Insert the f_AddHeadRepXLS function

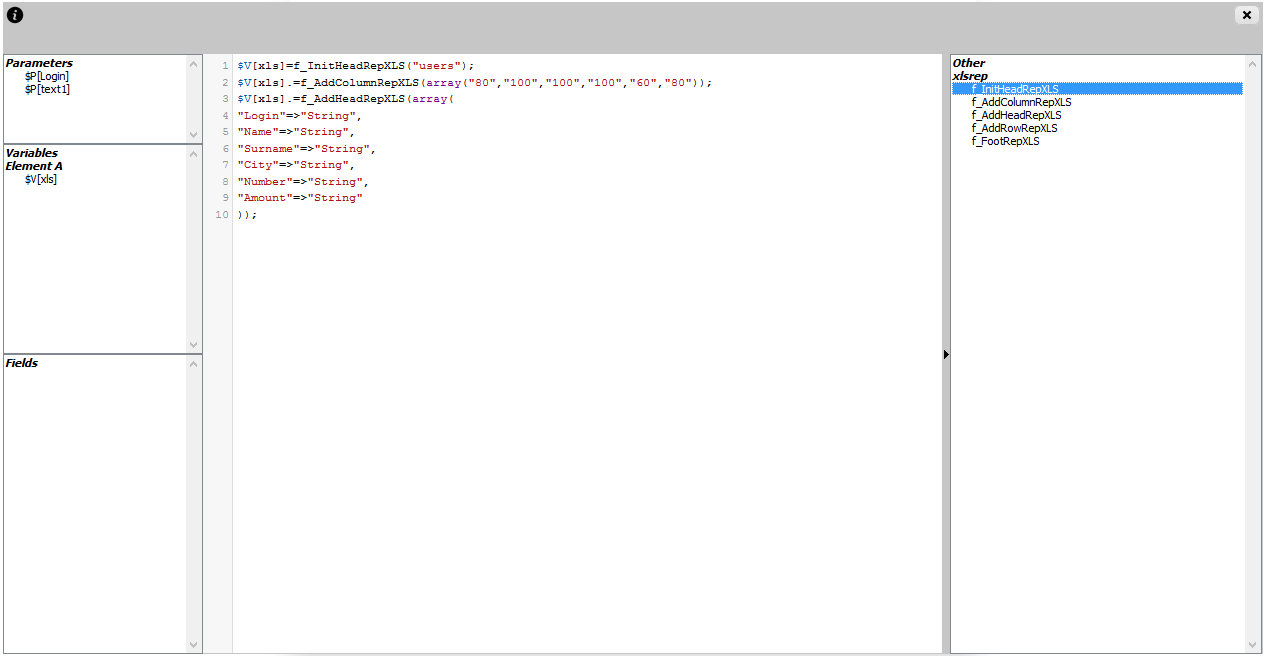(1016, 115)
